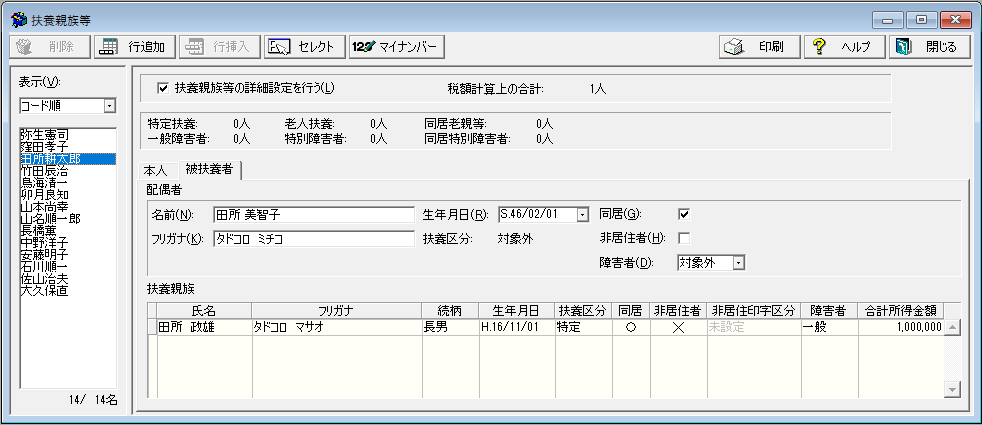Viewport: 982px width, 425px height.
Task: Open the コード順 display order dropdown
Action: (110, 105)
